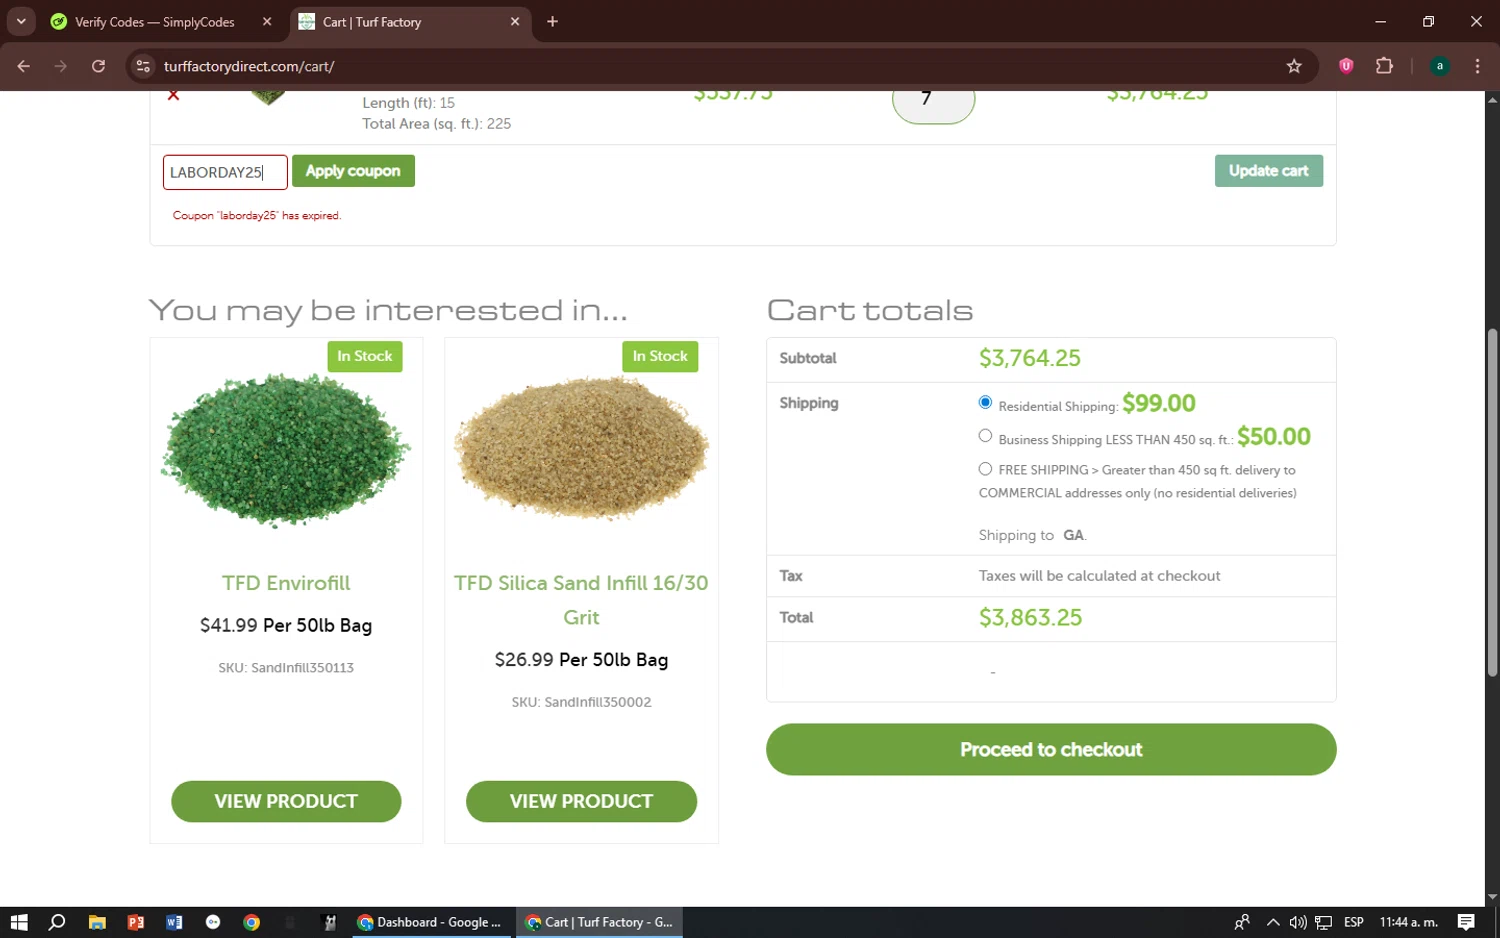The width and height of the screenshot is (1500, 938).
Task: Click the Silica Sand In Stock badge
Action: coord(660,356)
